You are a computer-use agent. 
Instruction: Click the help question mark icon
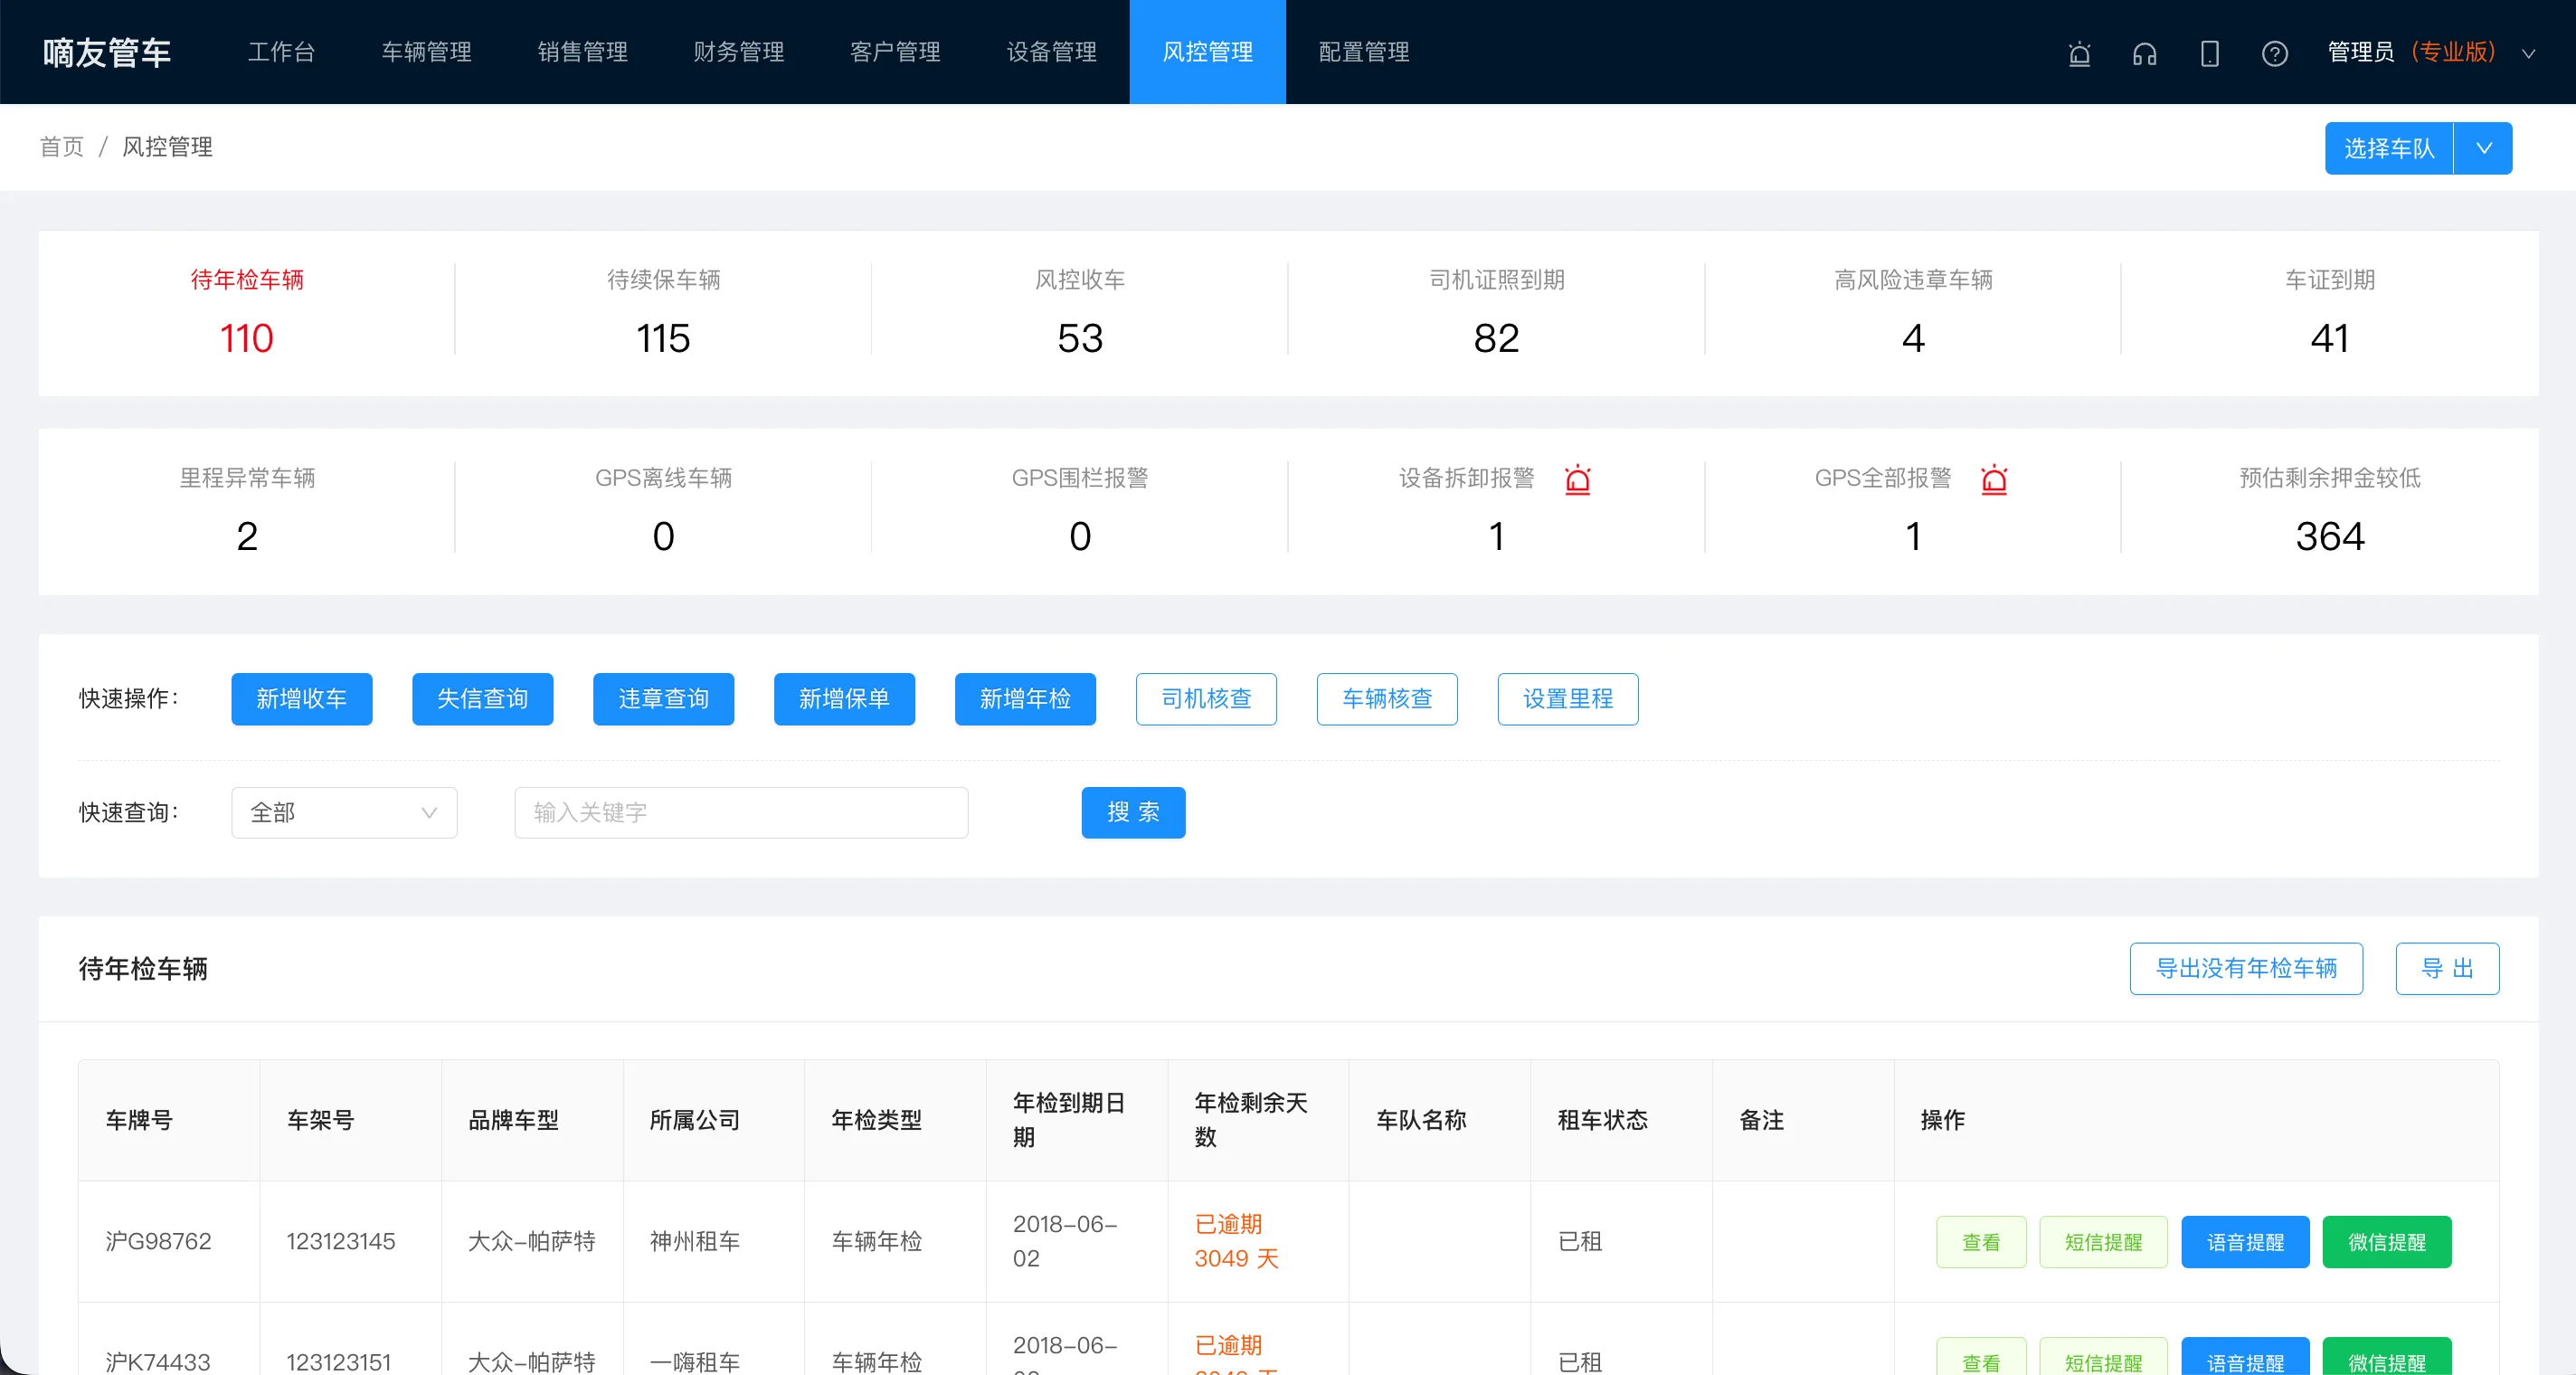click(2274, 53)
